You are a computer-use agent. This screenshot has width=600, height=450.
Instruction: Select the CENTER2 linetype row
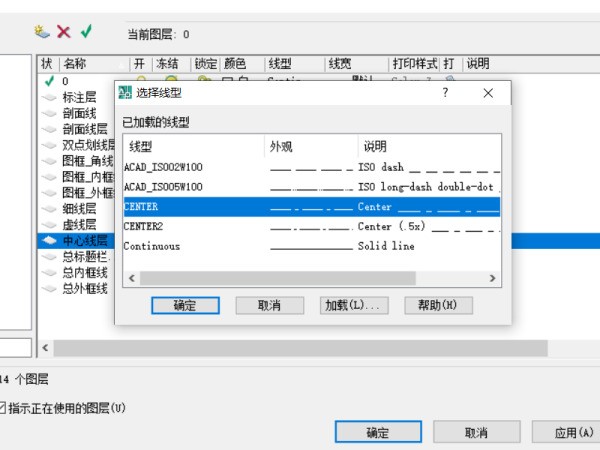point(311,227)
